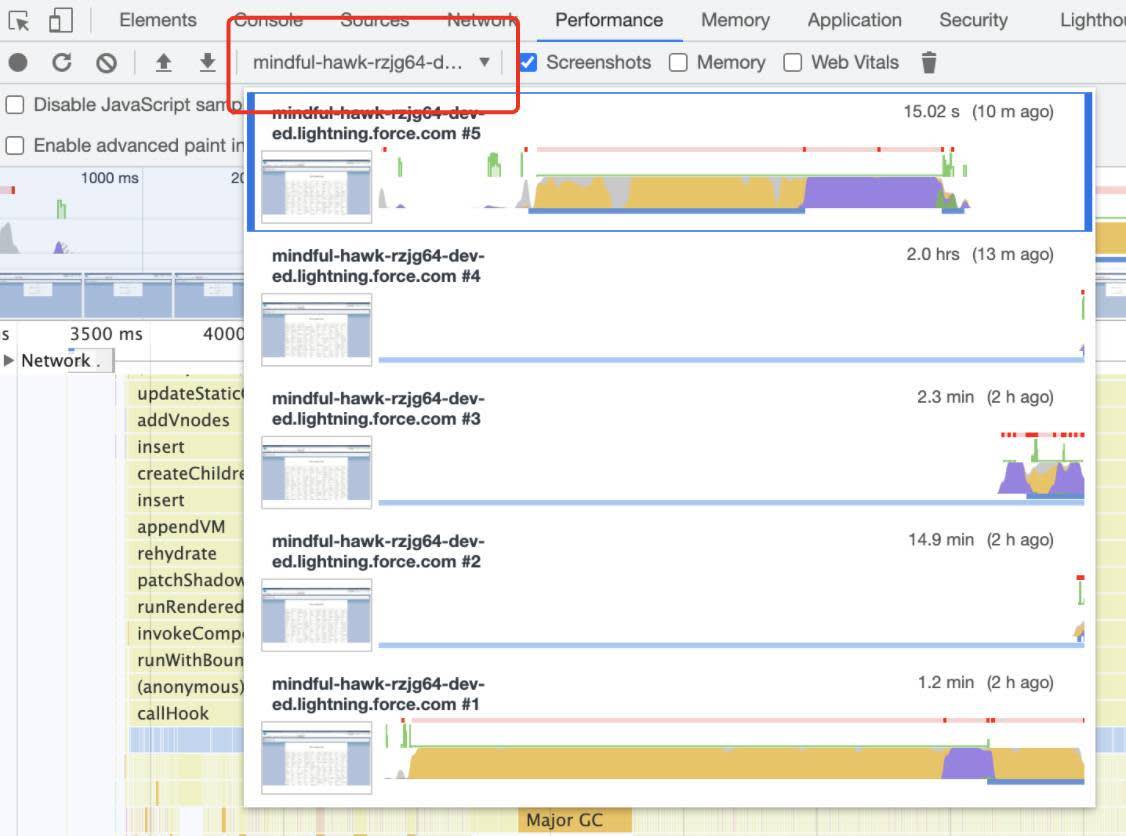Select the (anonymous) flame chart entry
Viewport: 1126px width, 836px height.
pos(186,687)
